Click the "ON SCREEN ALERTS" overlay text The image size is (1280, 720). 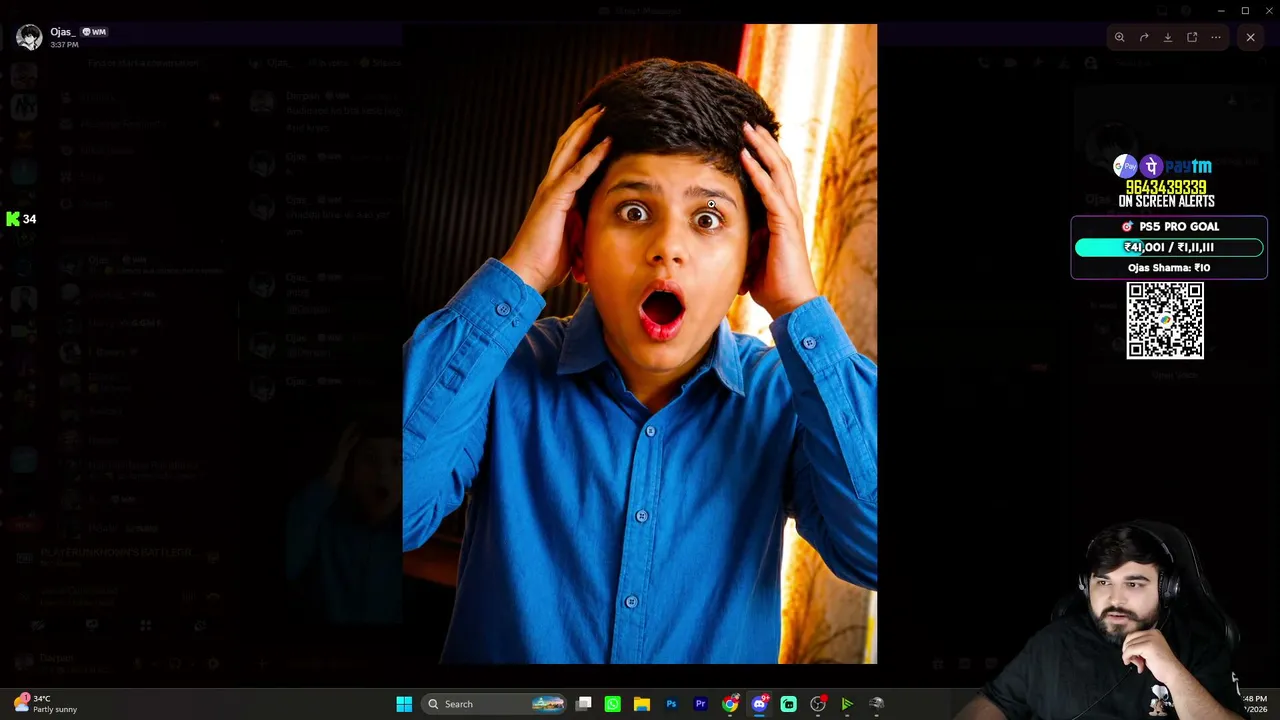(x=1166, y=202)
